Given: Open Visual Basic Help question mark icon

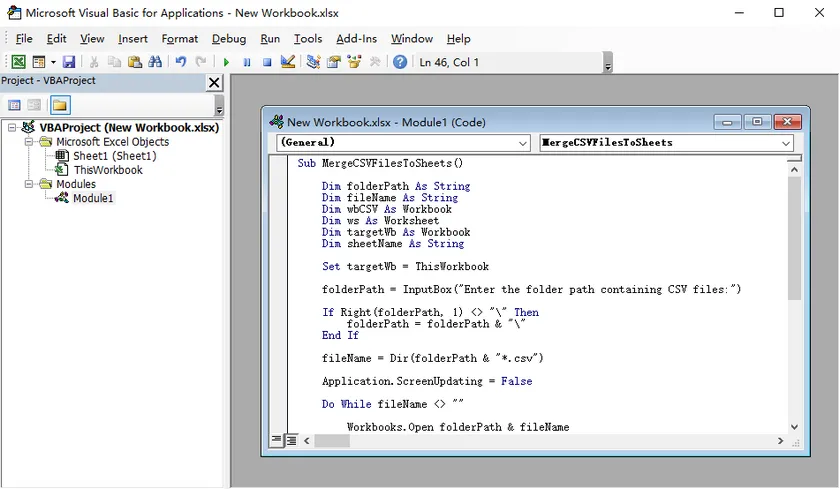Looking at the screenshot, I should tap(400, 62).
